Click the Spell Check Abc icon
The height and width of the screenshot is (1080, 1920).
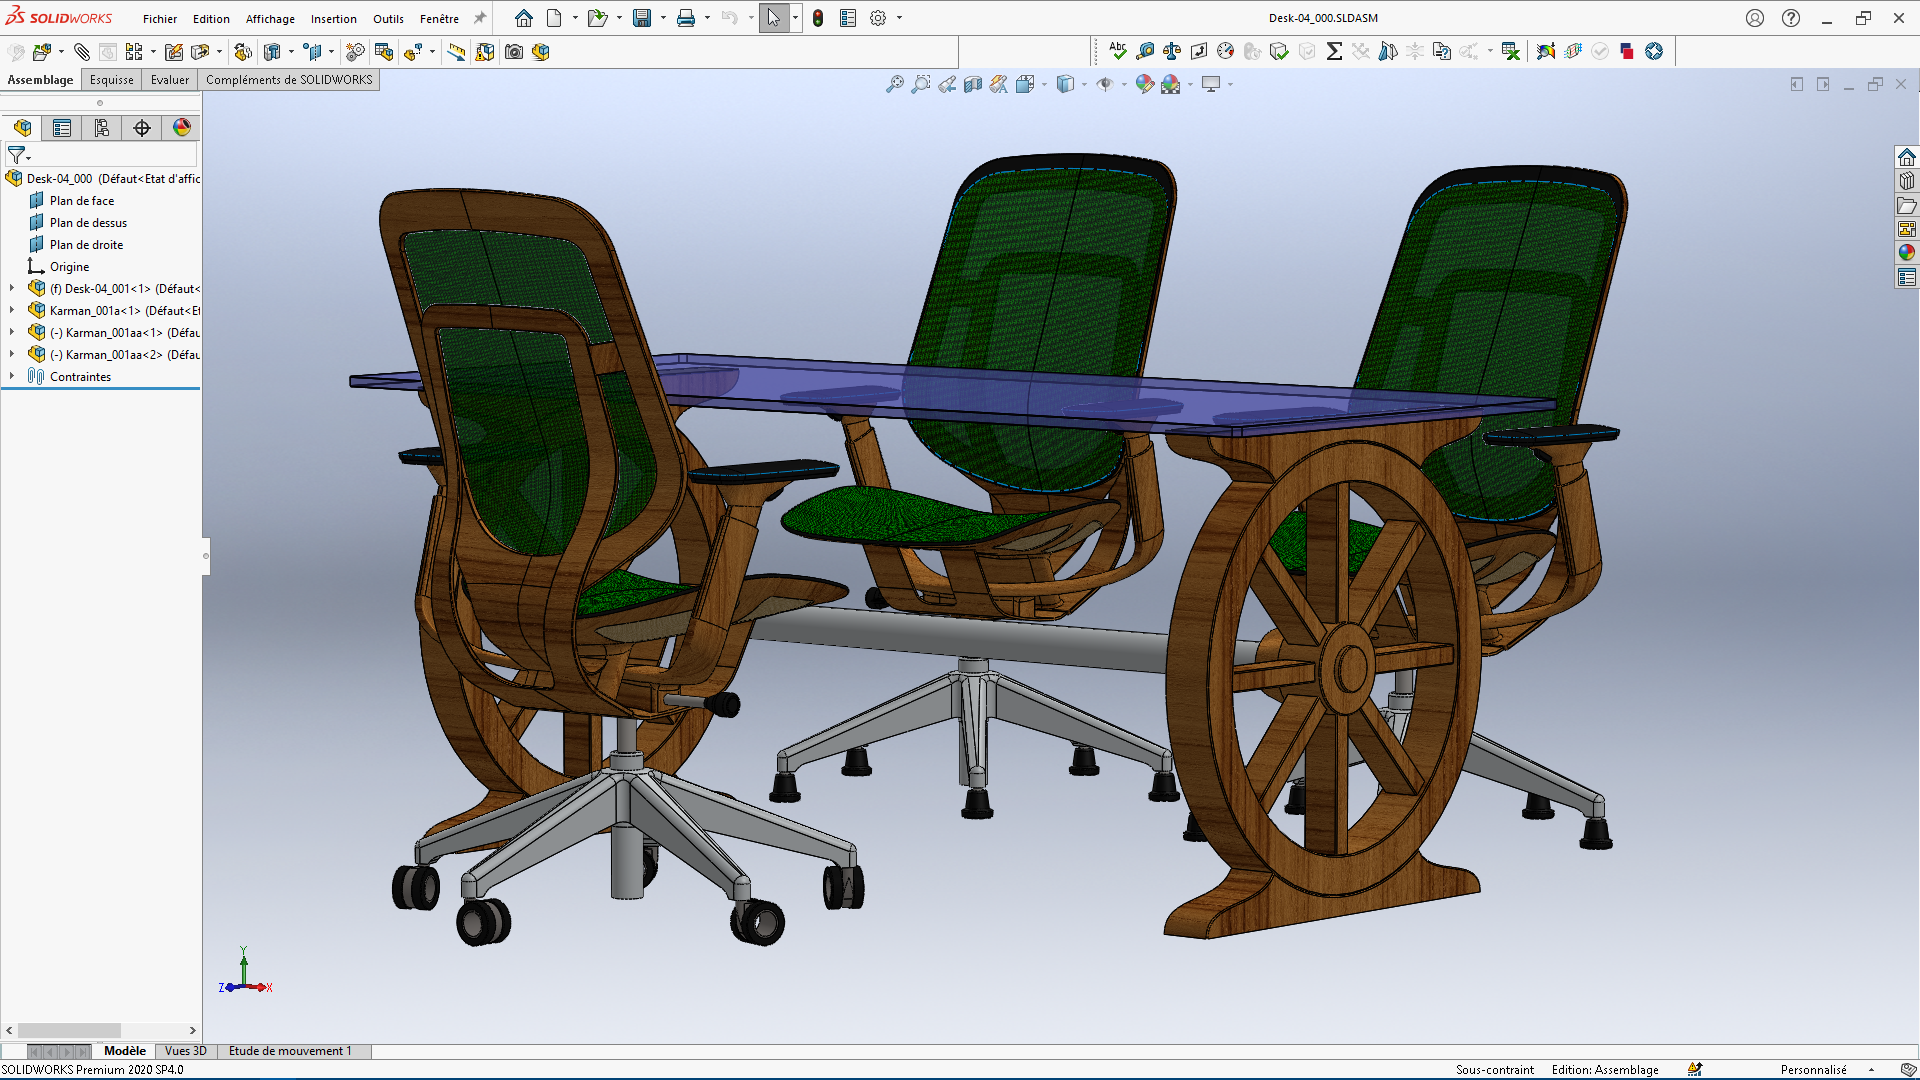pyautogui.click(x=1118, y=51)
